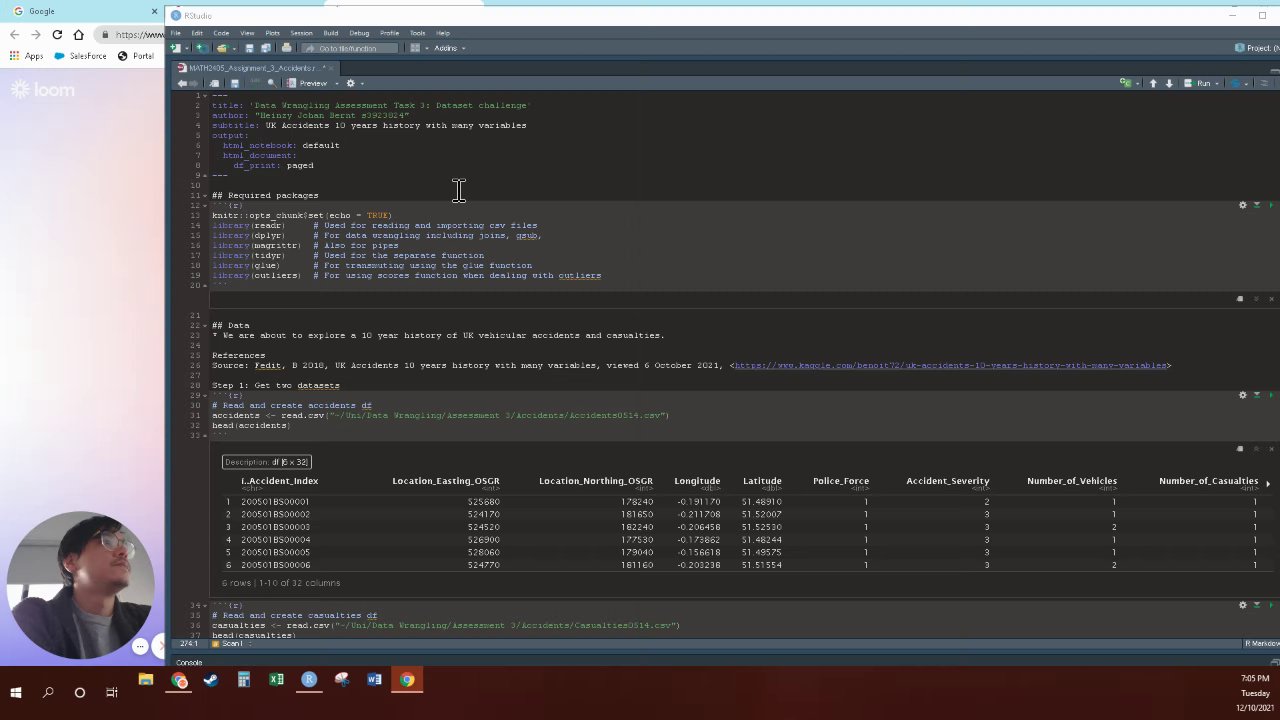The image size is (1280, 720).
Task: Select the cell 200501BS00003
Action: [275, 527]
